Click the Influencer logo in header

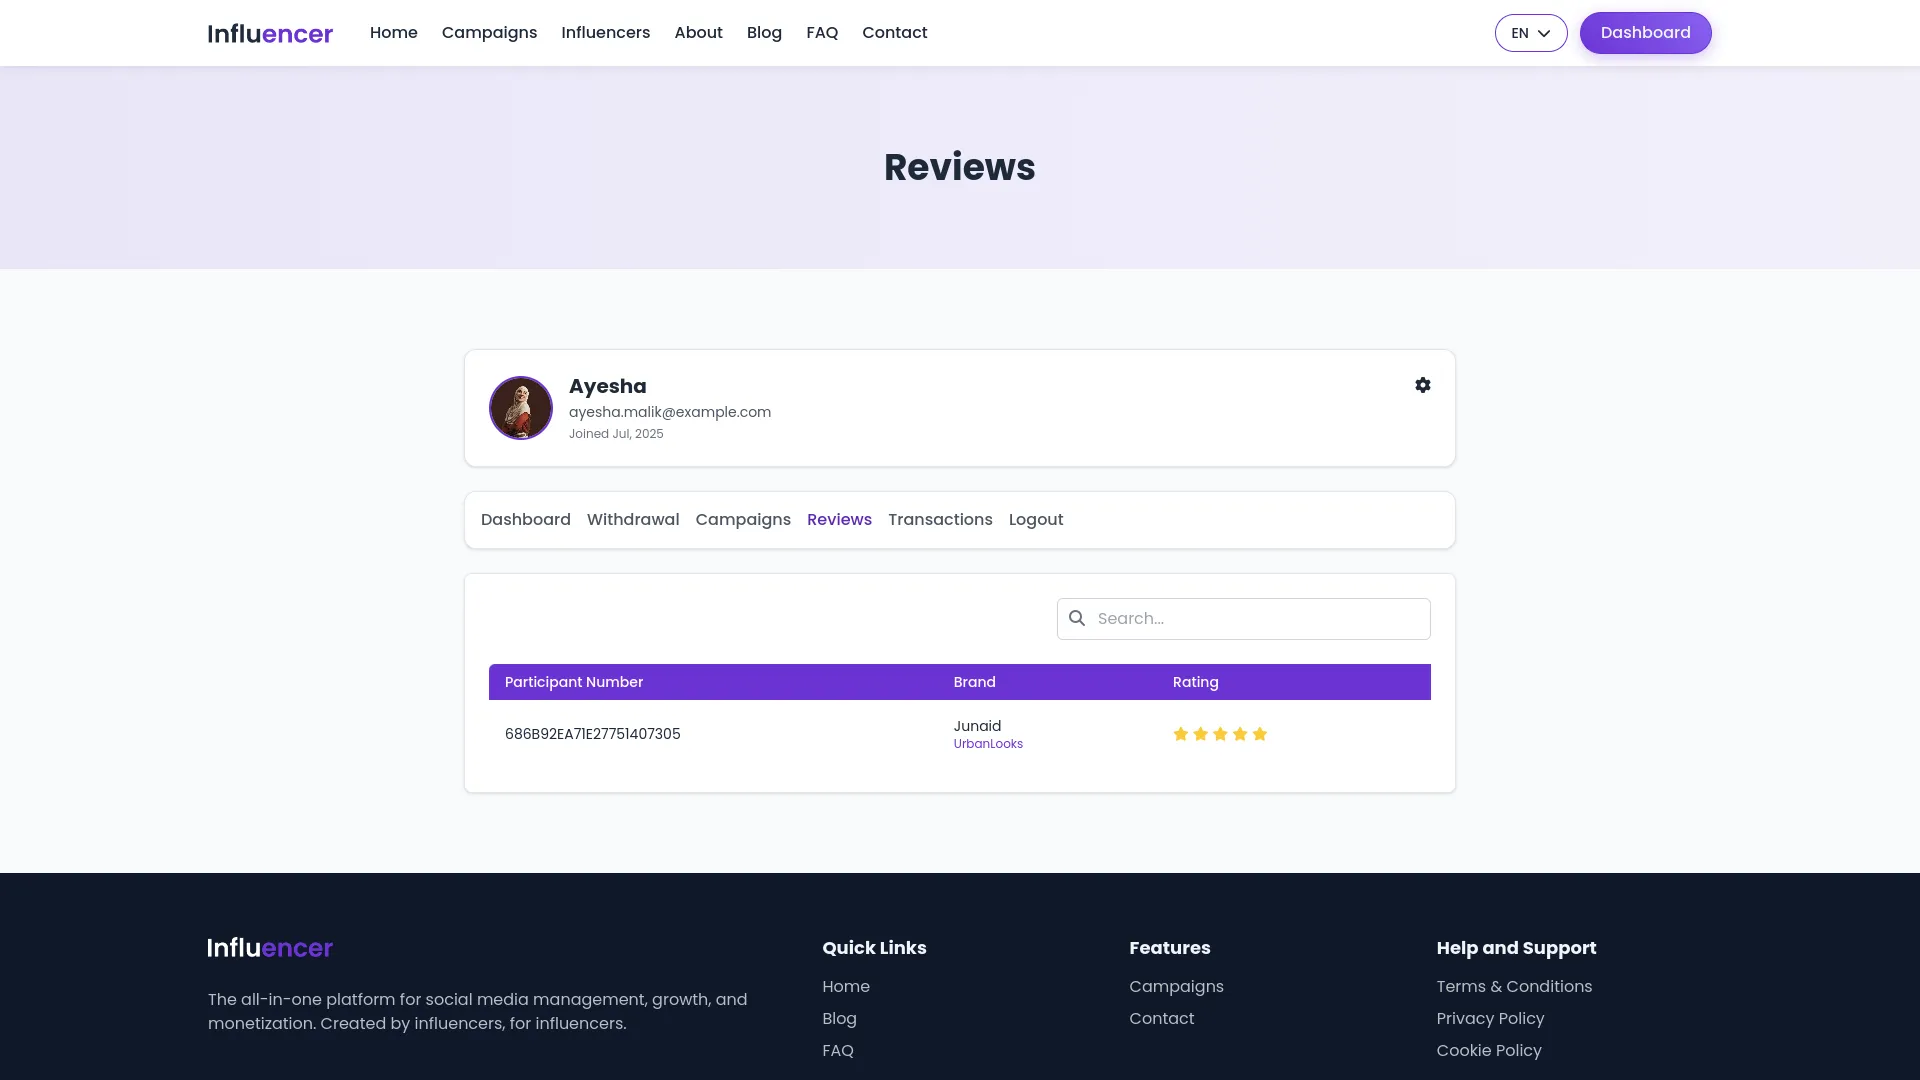[x=270, y=33]
